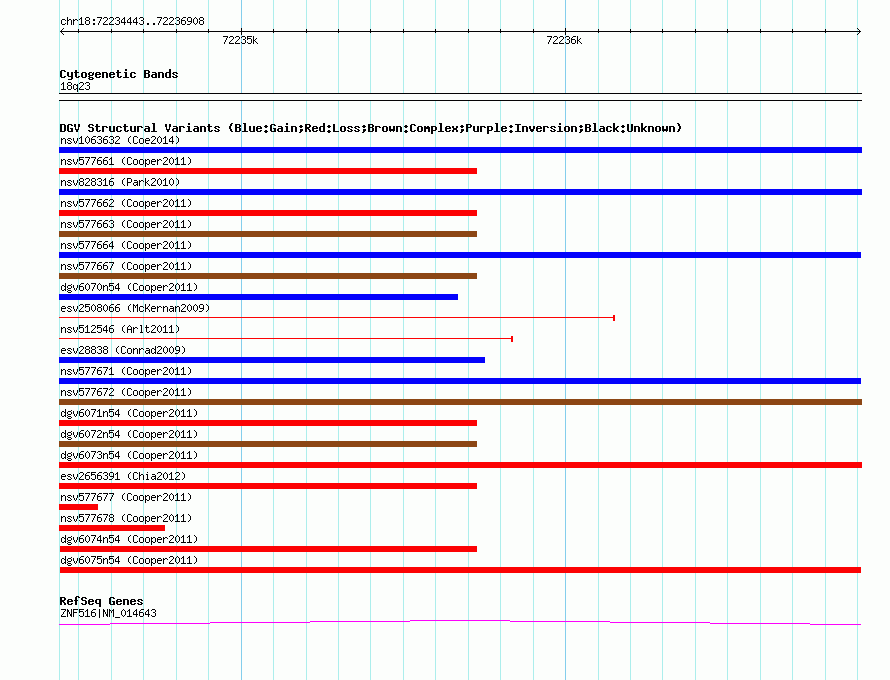Click the nsv1063632 (Coe2014) label
This screenshot has height=680, width=890.
(x=120, y=140)
